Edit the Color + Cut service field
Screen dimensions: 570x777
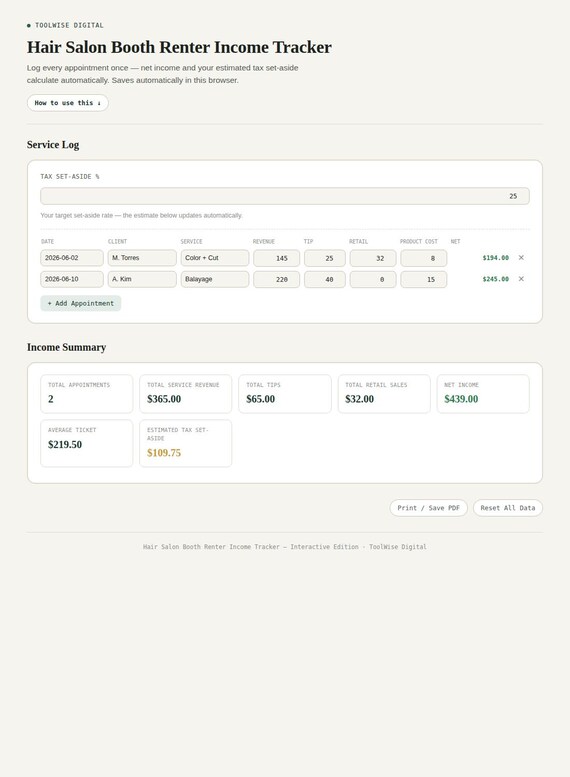[215, 258]
